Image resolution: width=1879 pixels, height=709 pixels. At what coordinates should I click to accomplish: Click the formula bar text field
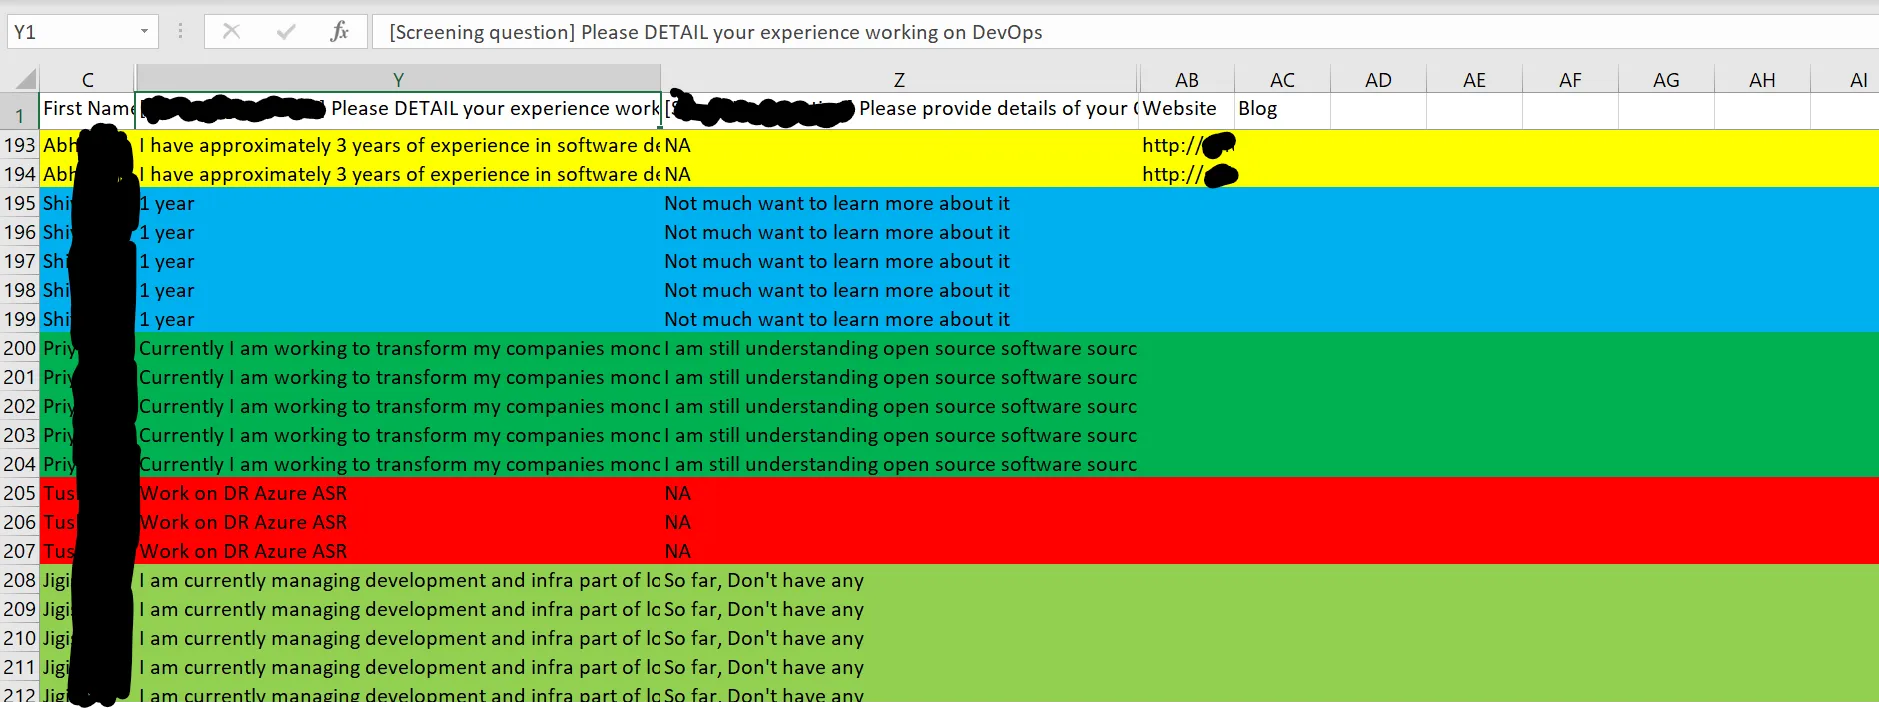coord(1100,32)
